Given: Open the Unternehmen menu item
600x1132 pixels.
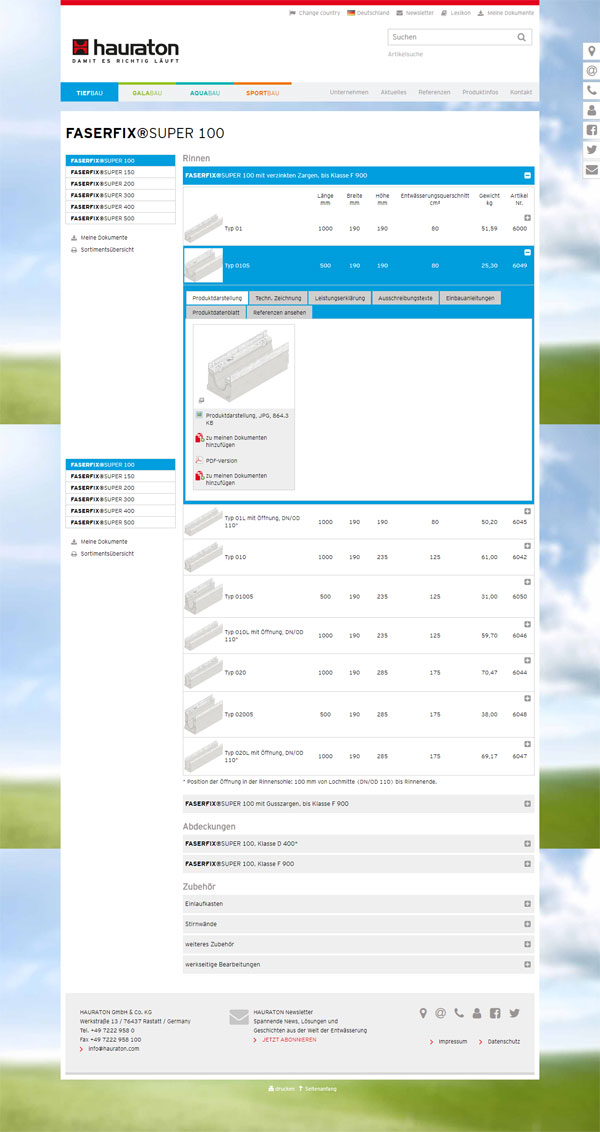Looking at the screenshot, I should (x=349, y=92).
